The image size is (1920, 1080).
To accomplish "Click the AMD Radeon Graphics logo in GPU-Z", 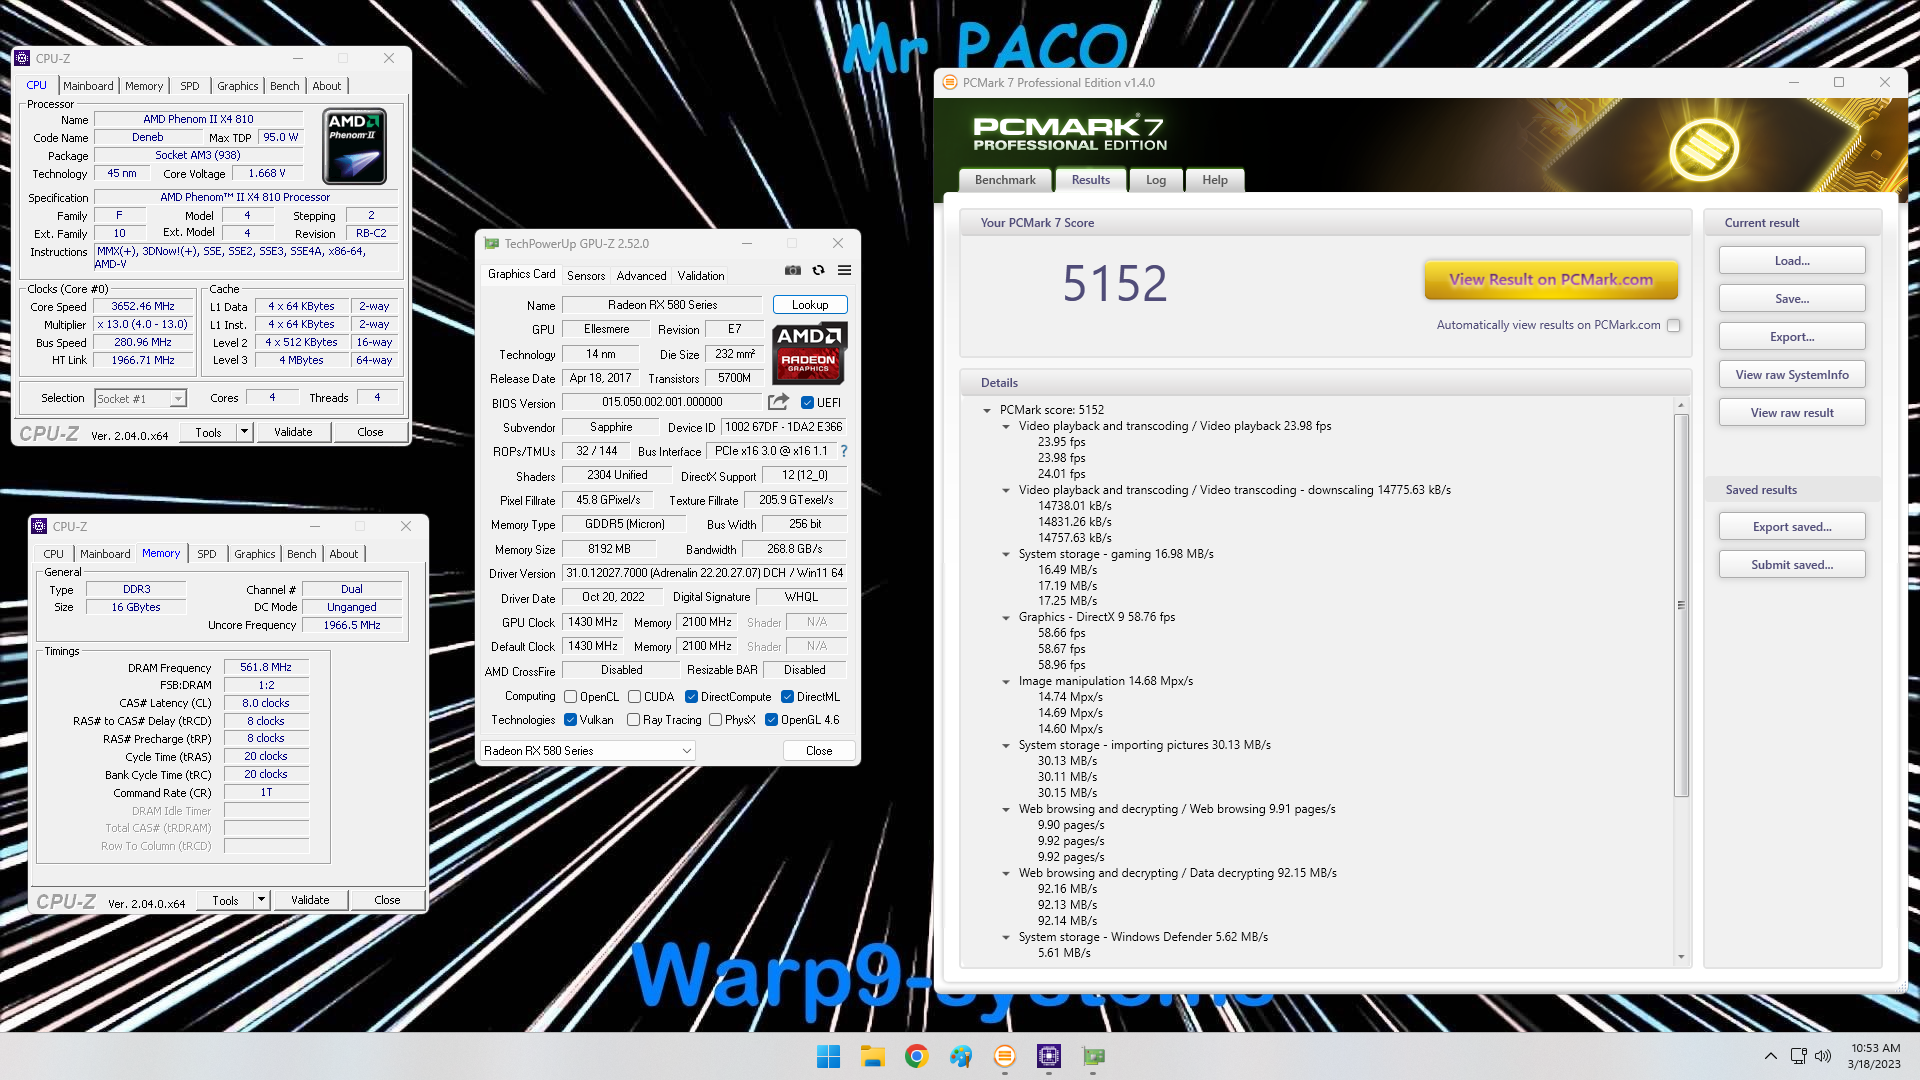I will 809,354.
